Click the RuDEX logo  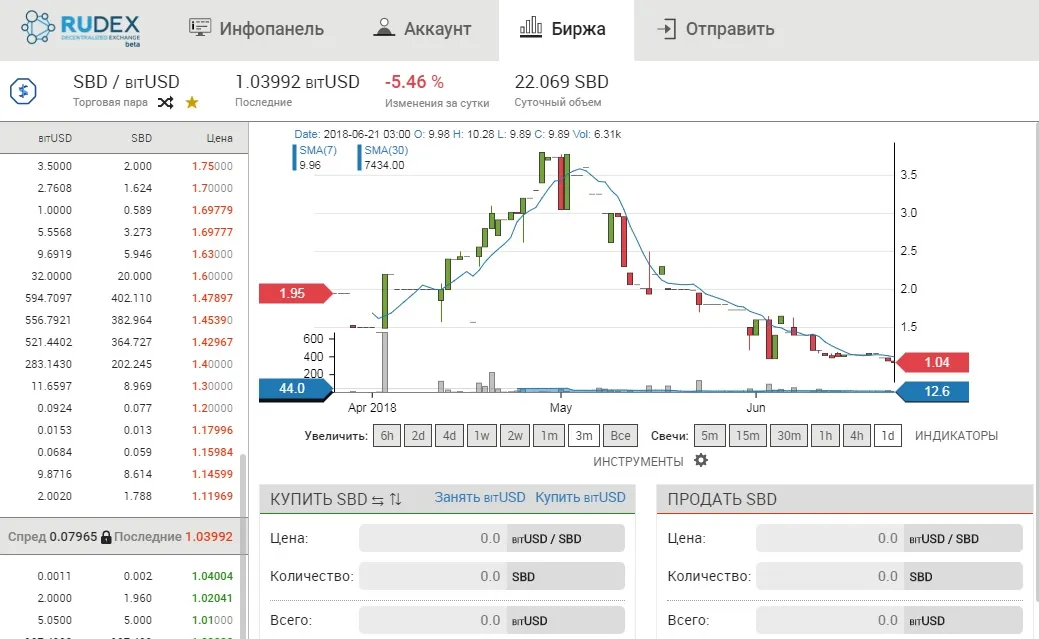[81, 29]
